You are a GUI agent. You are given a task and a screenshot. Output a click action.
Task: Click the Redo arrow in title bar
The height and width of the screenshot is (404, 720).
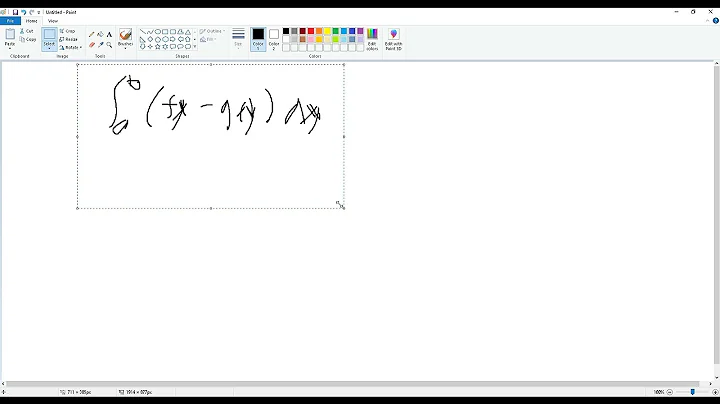32,12
